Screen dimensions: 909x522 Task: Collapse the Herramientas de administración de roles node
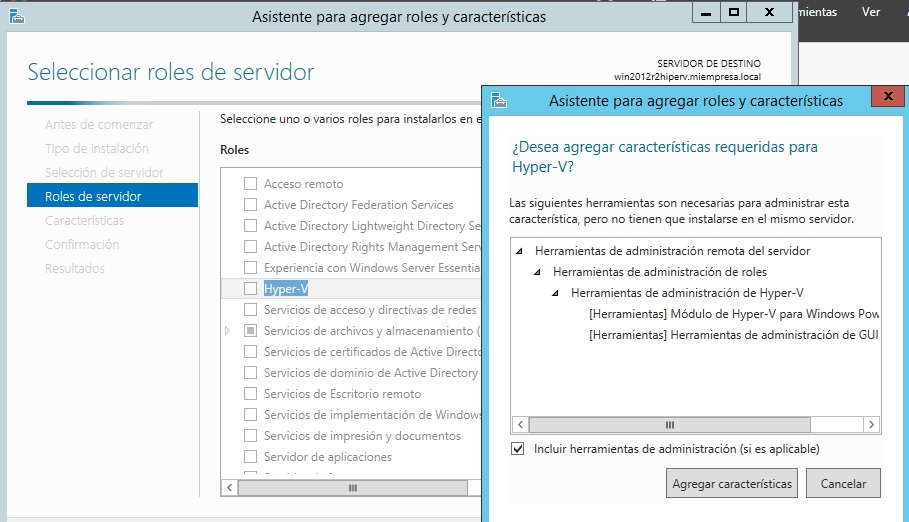(538, 272)
